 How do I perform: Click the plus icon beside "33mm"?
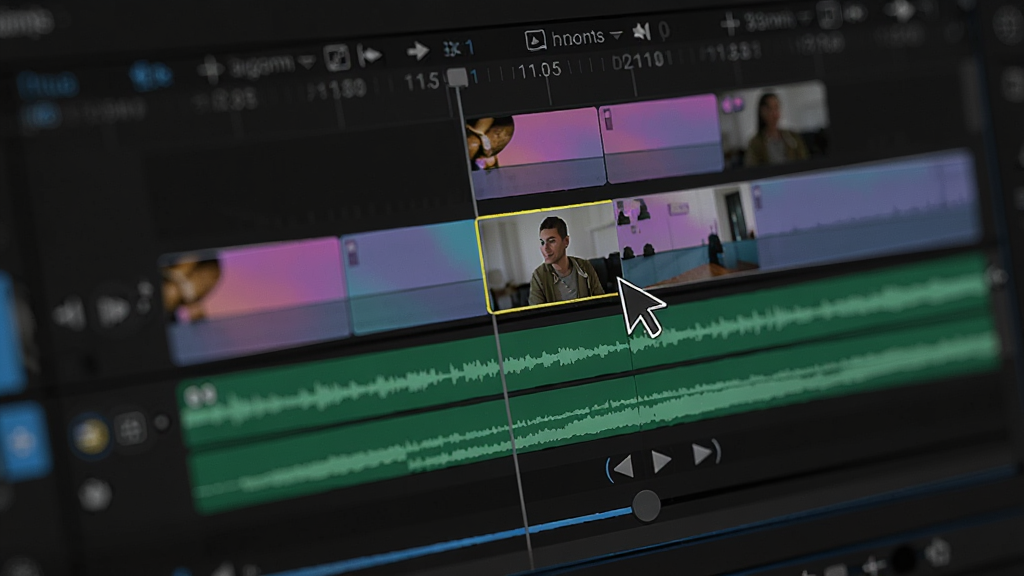tap(729, 24)
